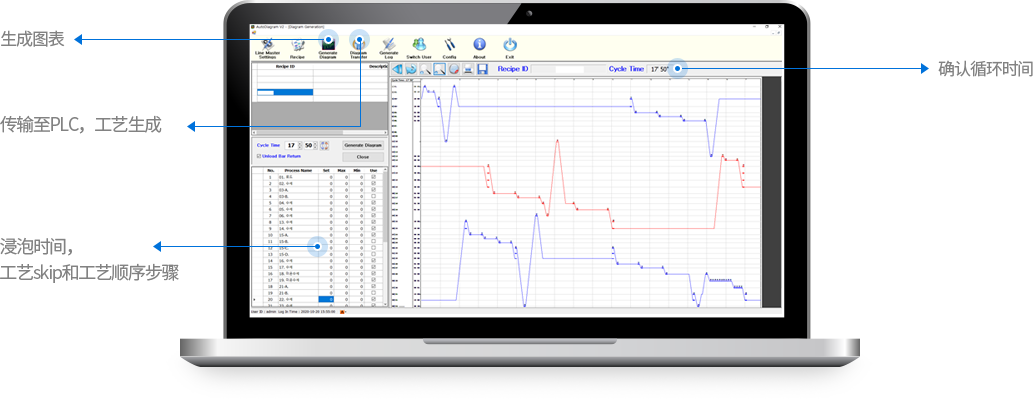This screenshot has height=403, width=1035.
Task: Click the save diskette icon above chart
Action: pos(482,69)
